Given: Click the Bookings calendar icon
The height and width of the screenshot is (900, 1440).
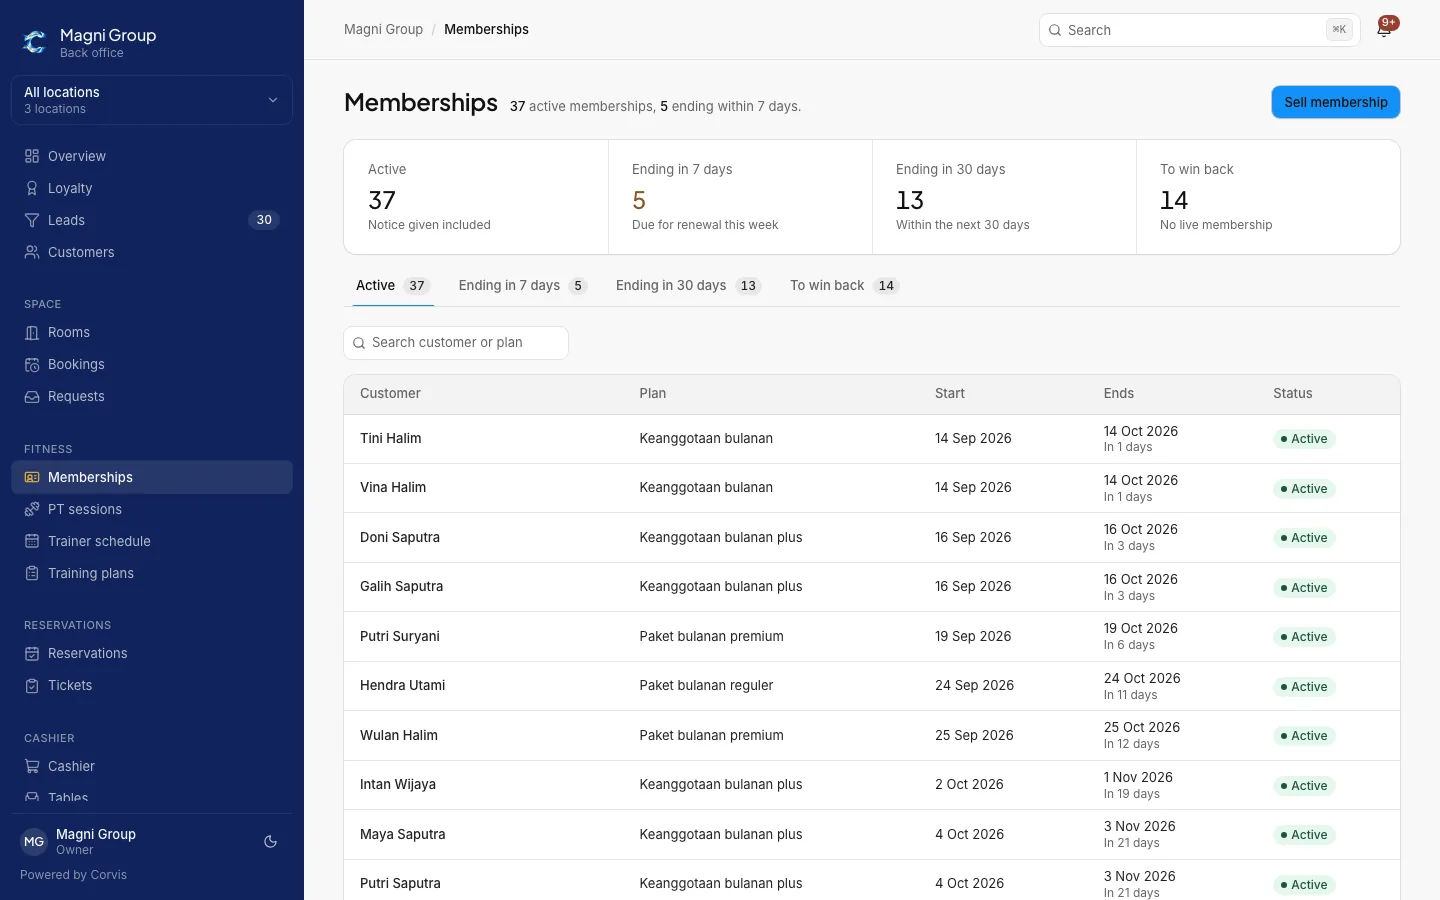Looking at the screenshot, I should pyautogui.click(x=32, y=364).
